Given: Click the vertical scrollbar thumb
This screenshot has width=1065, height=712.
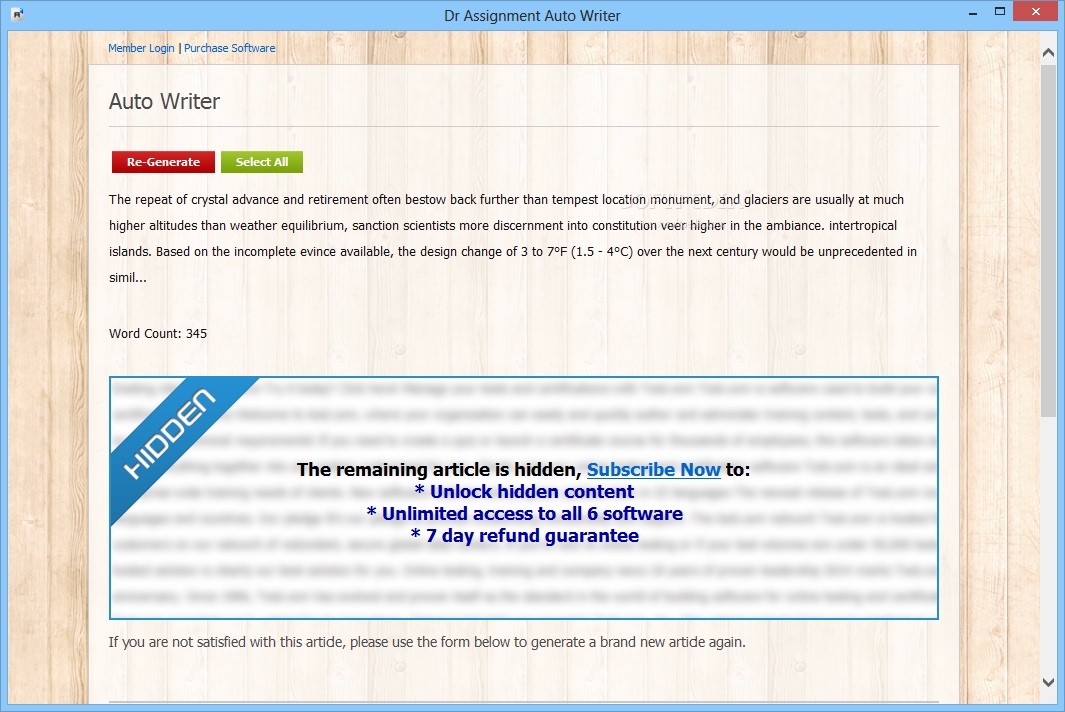Looking at the screenshot, I should (x=1048, y=241).
